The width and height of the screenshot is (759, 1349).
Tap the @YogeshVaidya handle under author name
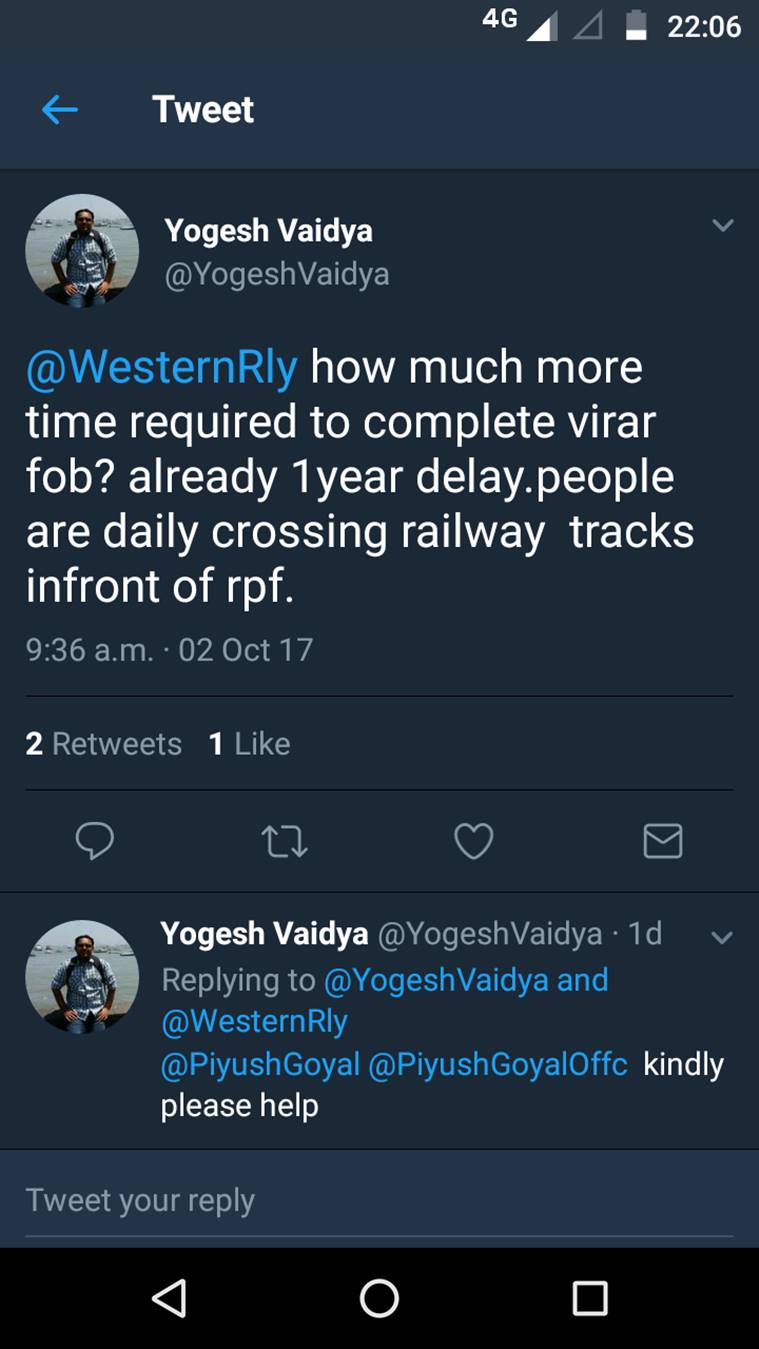tap(277, 274)
